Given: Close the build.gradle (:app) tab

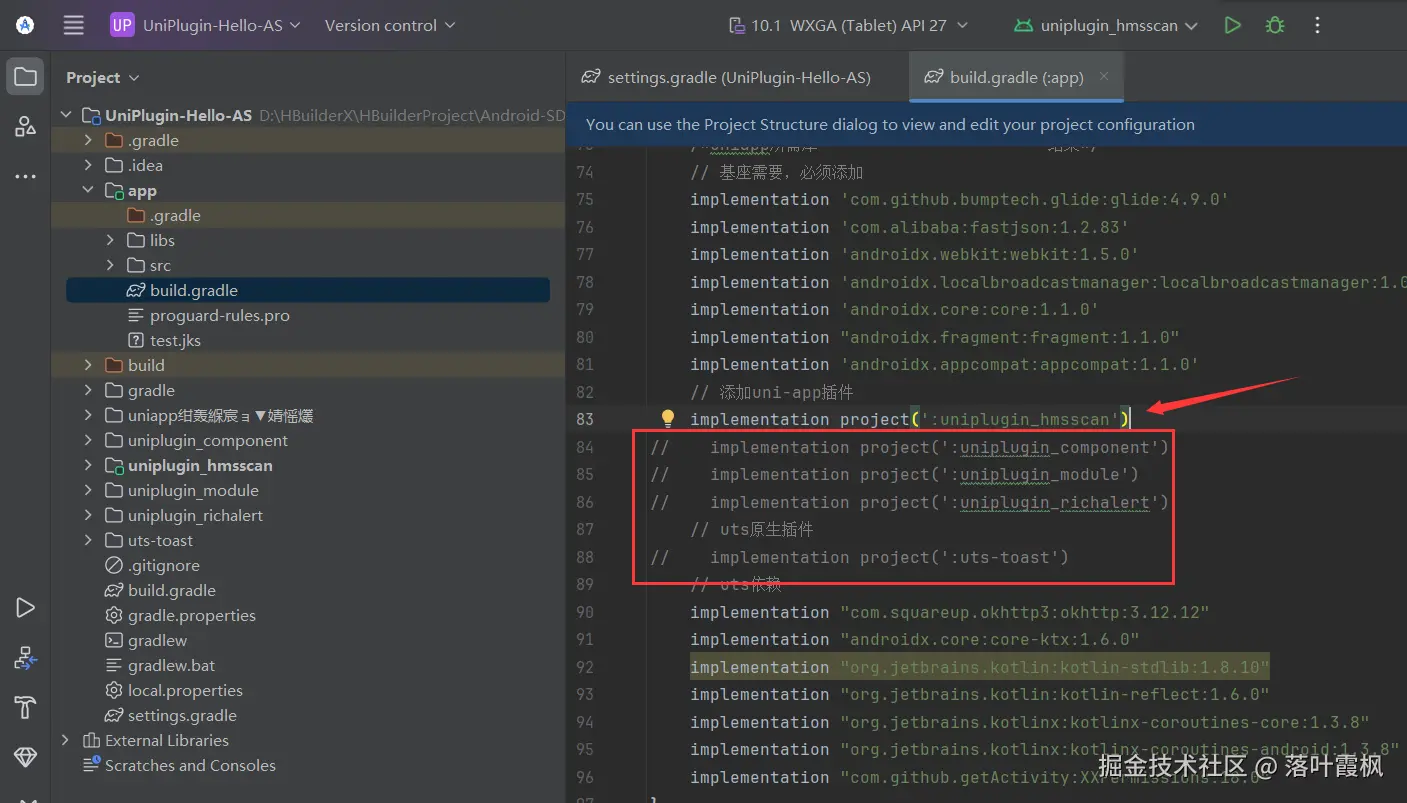Looking at the screenshot, I should pyautogui.click(x=1104, y=76).
